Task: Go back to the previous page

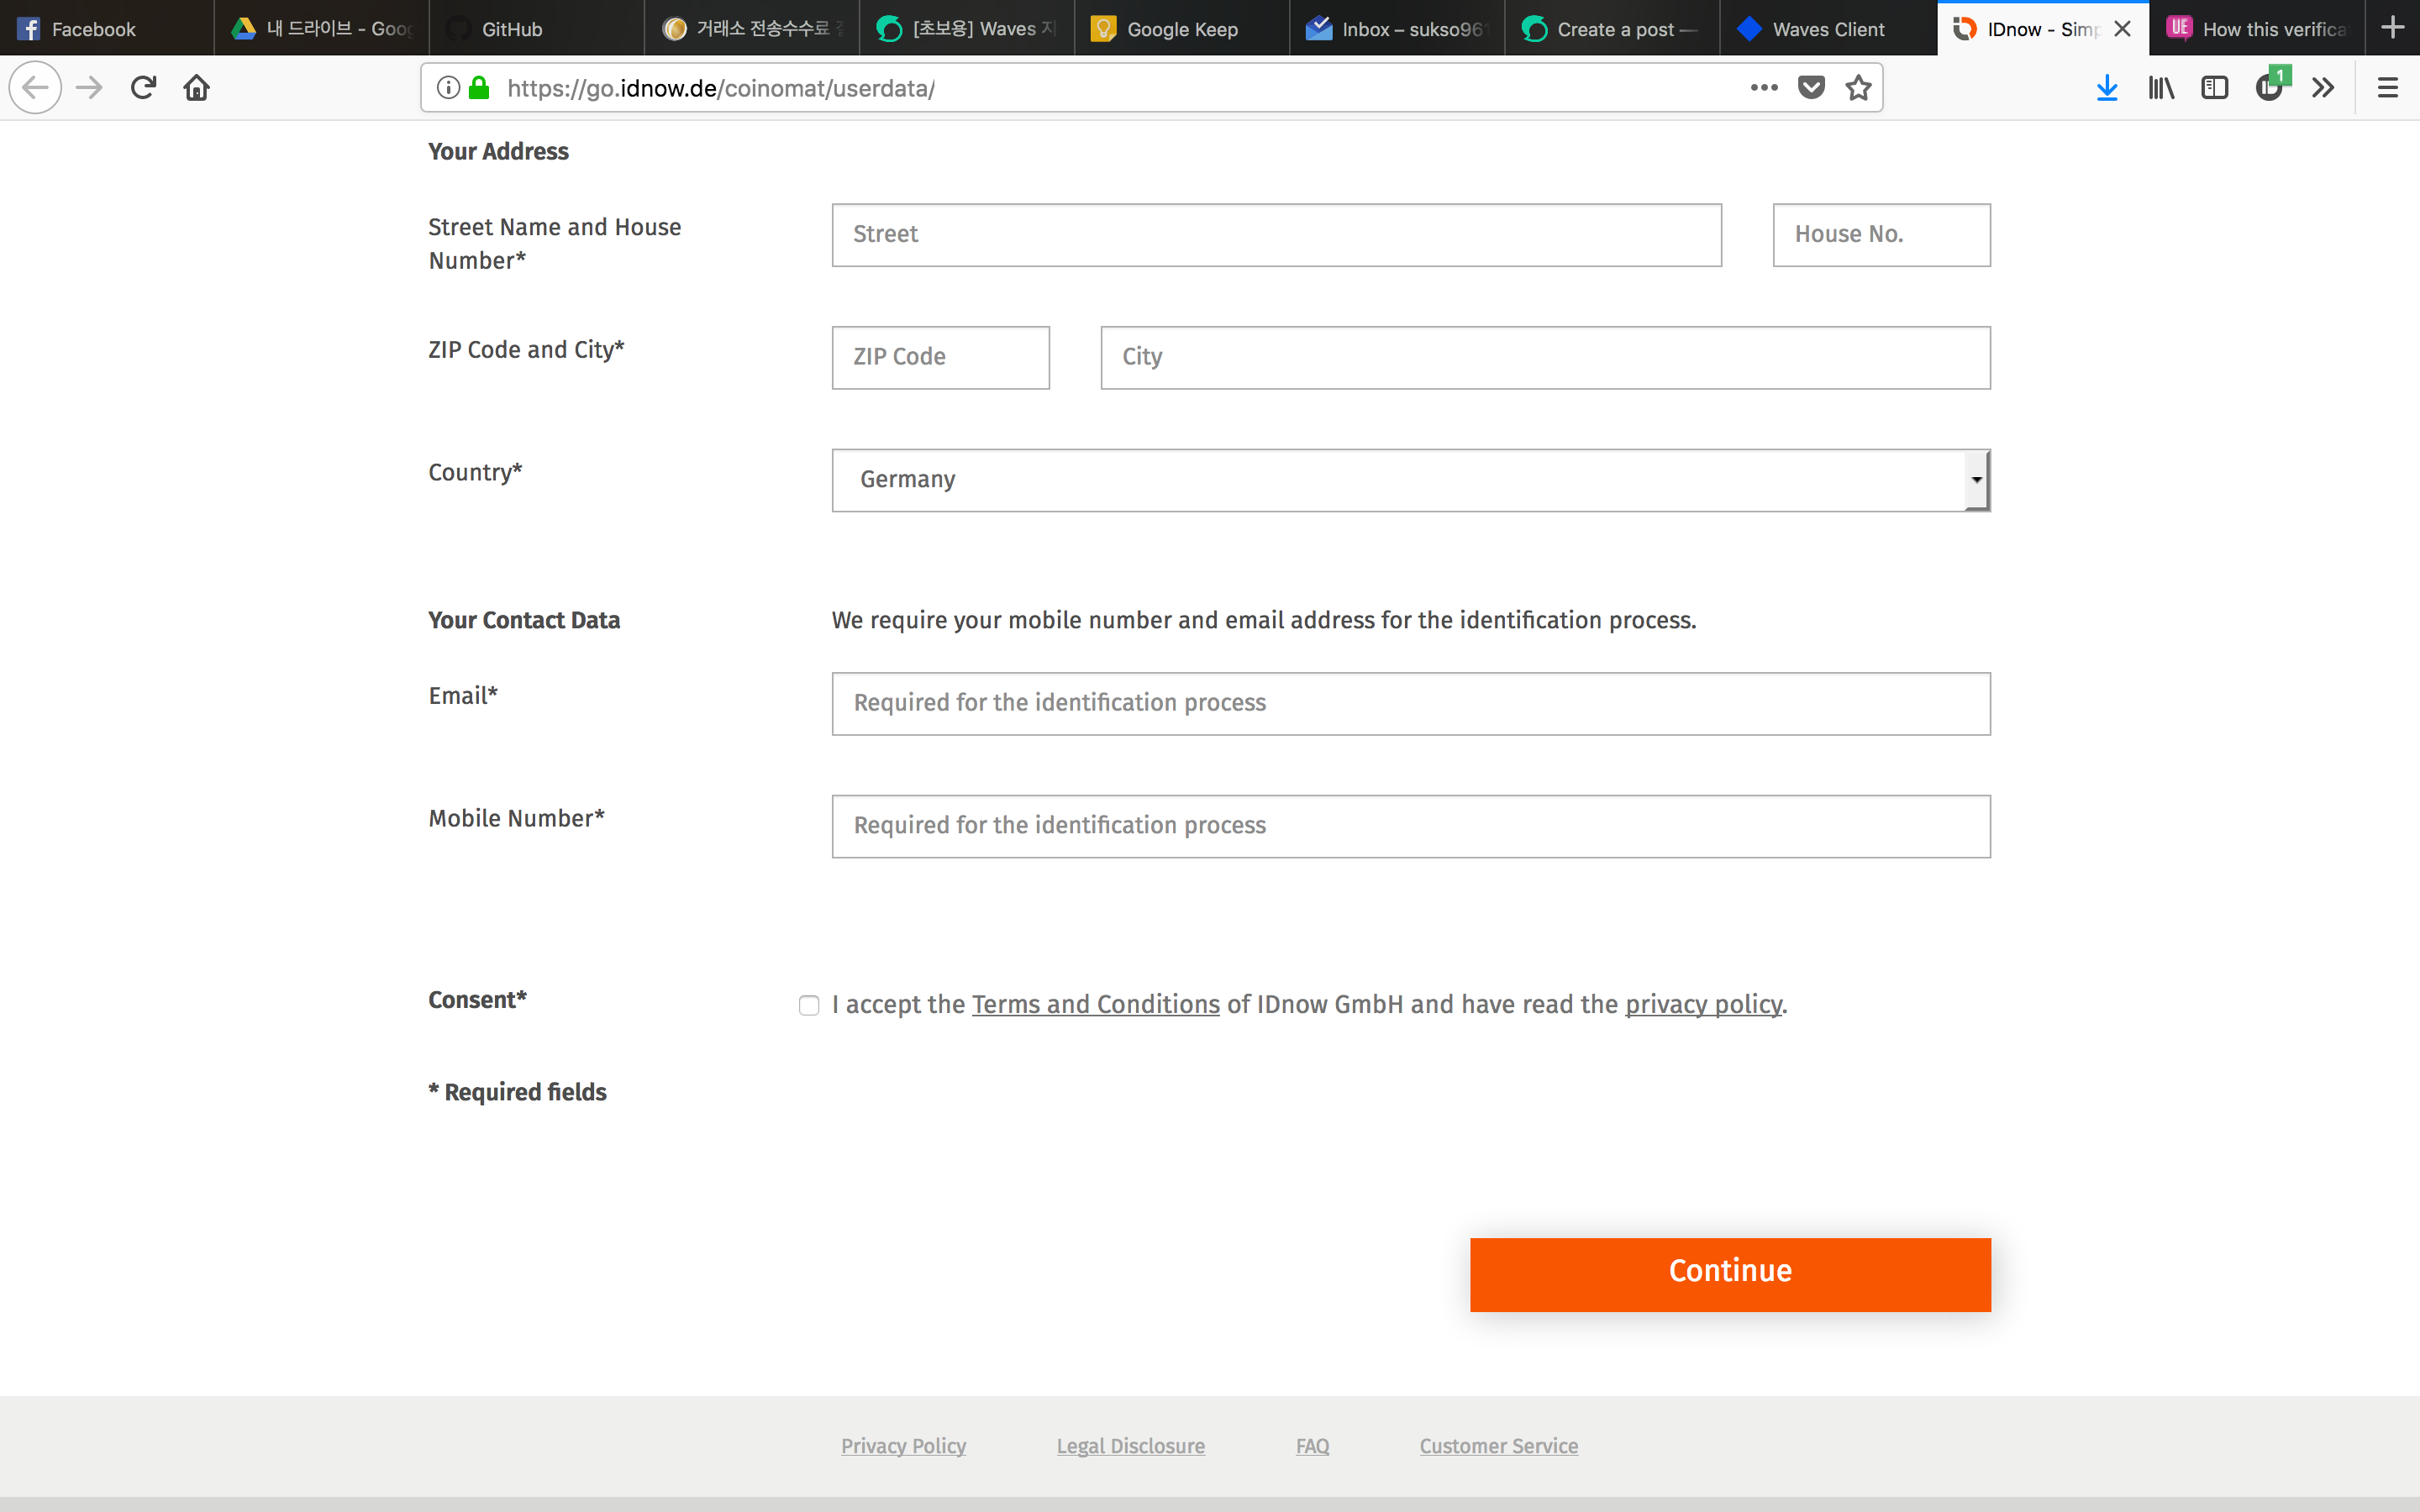Action: coord(35,88)
